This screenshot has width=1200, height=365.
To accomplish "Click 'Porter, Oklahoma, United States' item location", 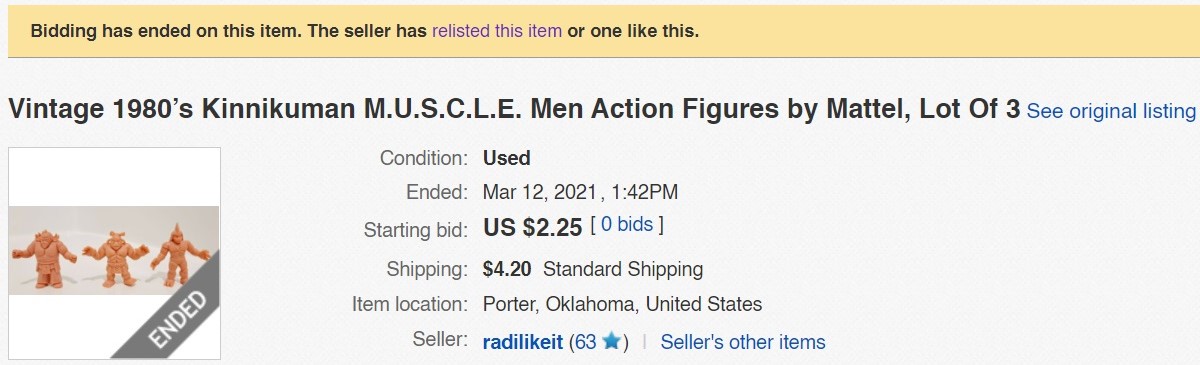I will [x=622, y=304].
